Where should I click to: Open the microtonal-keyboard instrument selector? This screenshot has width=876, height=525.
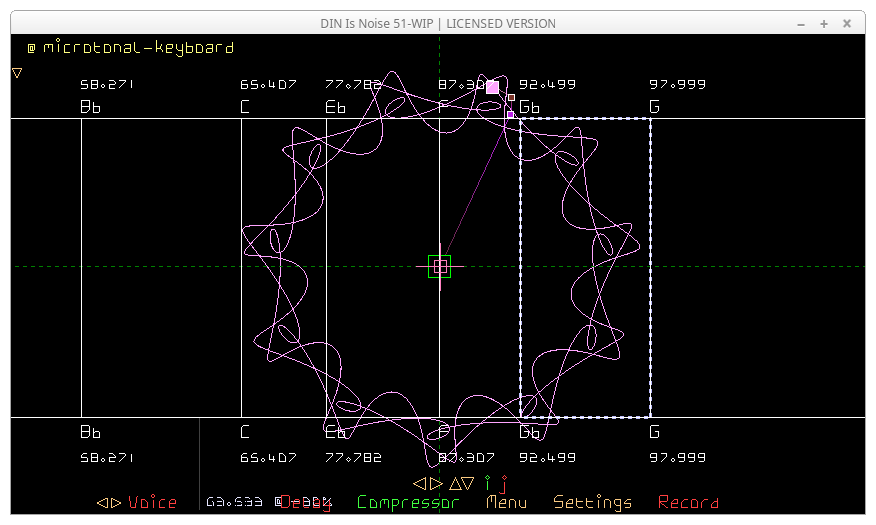(x=131, y=47)
